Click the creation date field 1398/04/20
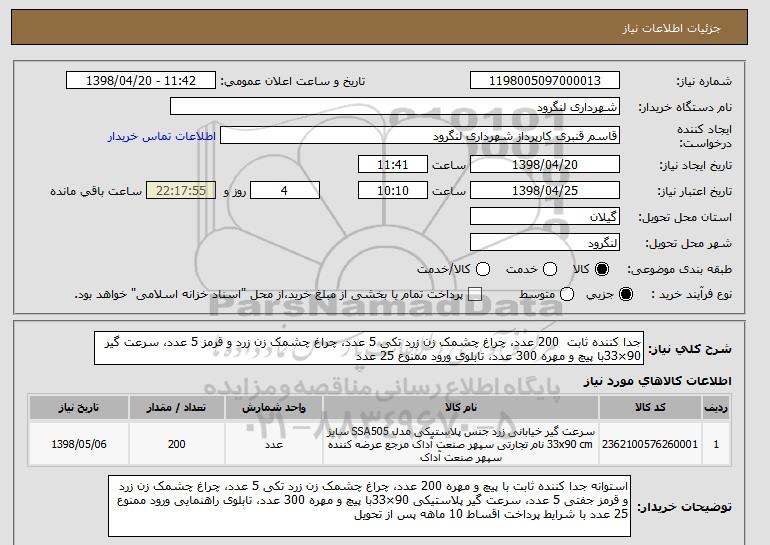The width and height of the screenshot is (770, 545). pos(545,164)
